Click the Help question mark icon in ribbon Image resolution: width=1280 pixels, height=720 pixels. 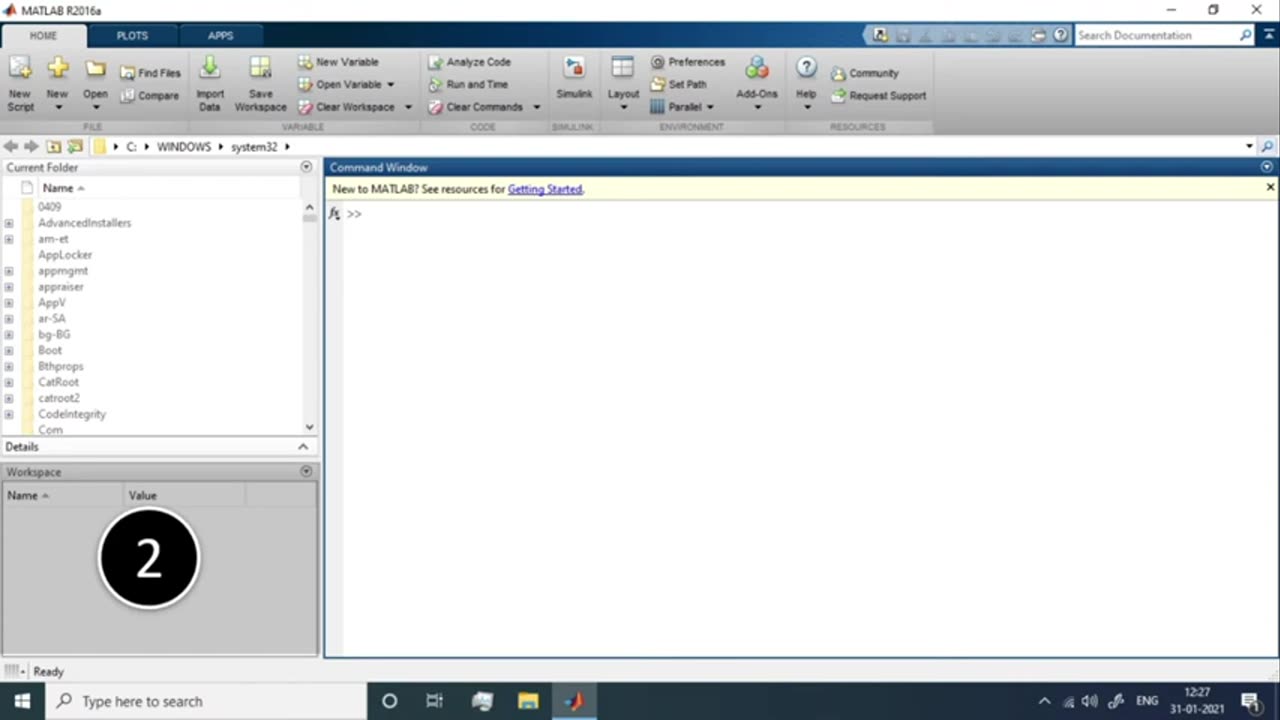click(x=806, y=68)
